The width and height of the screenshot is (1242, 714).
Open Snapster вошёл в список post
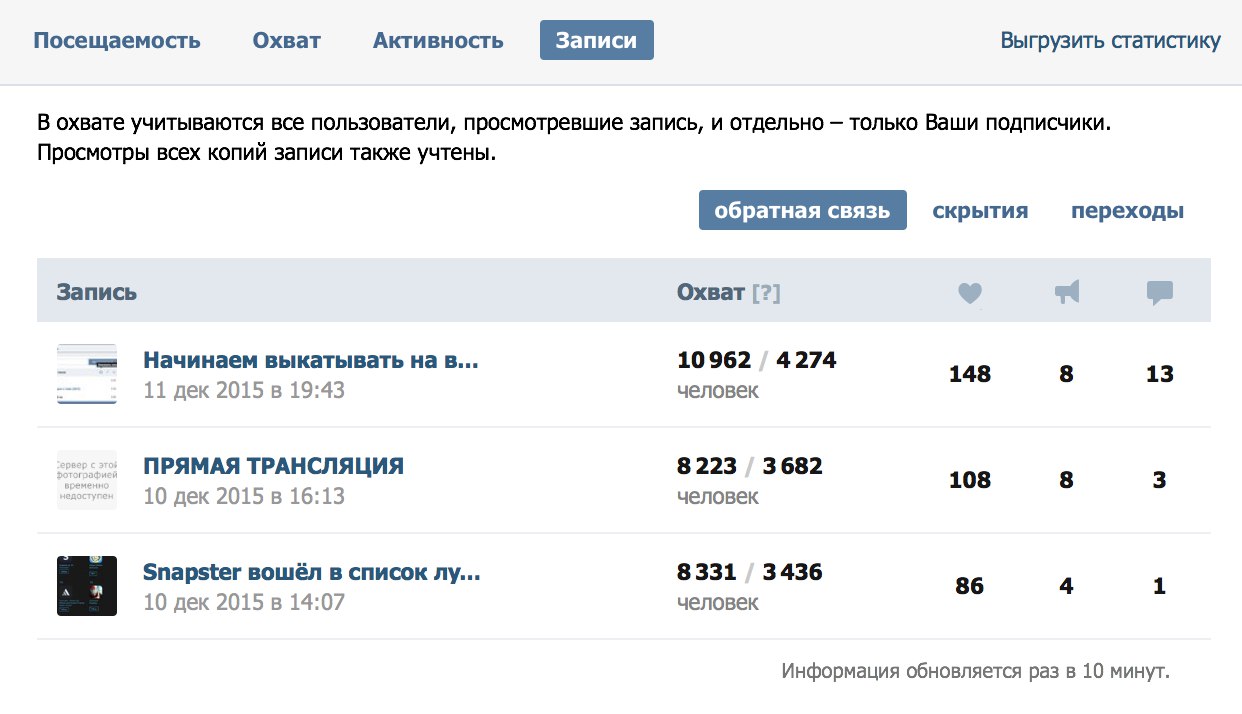[312, 572]
